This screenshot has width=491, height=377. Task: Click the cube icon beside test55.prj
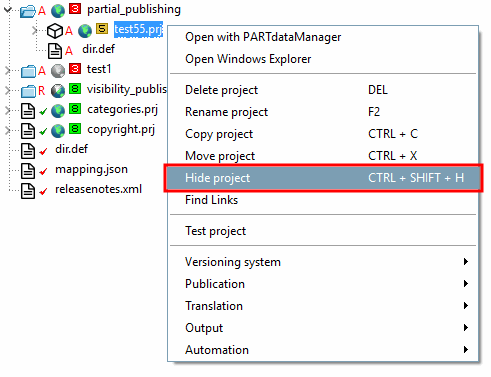click(55, 31)
